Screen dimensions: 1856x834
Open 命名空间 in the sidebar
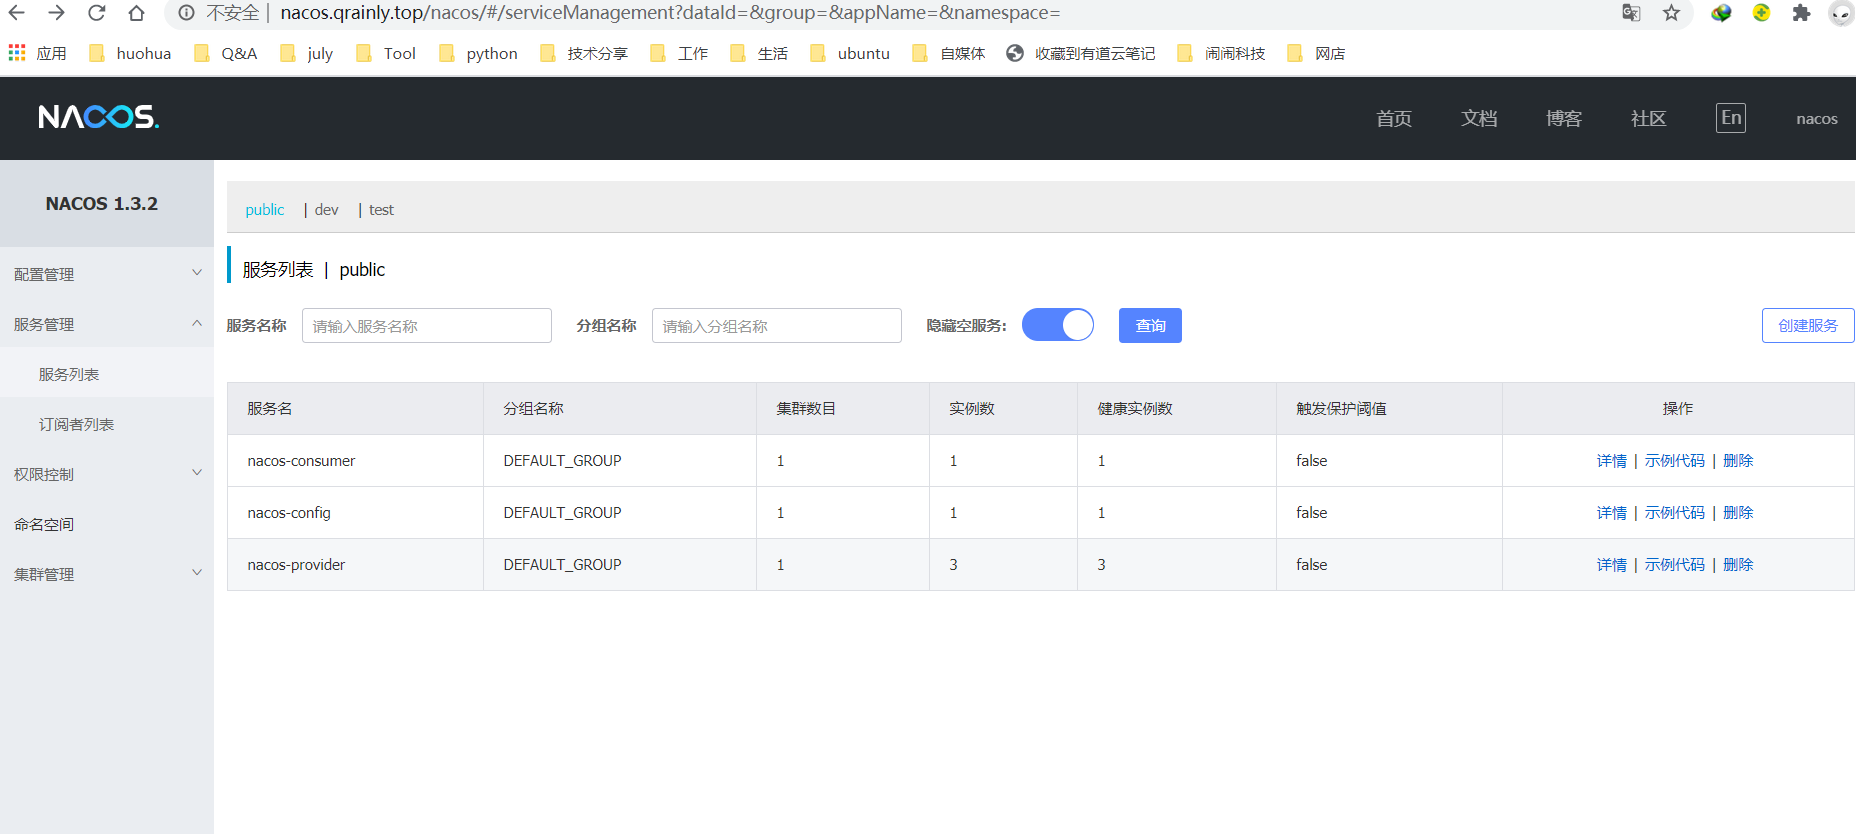[107, 524]
